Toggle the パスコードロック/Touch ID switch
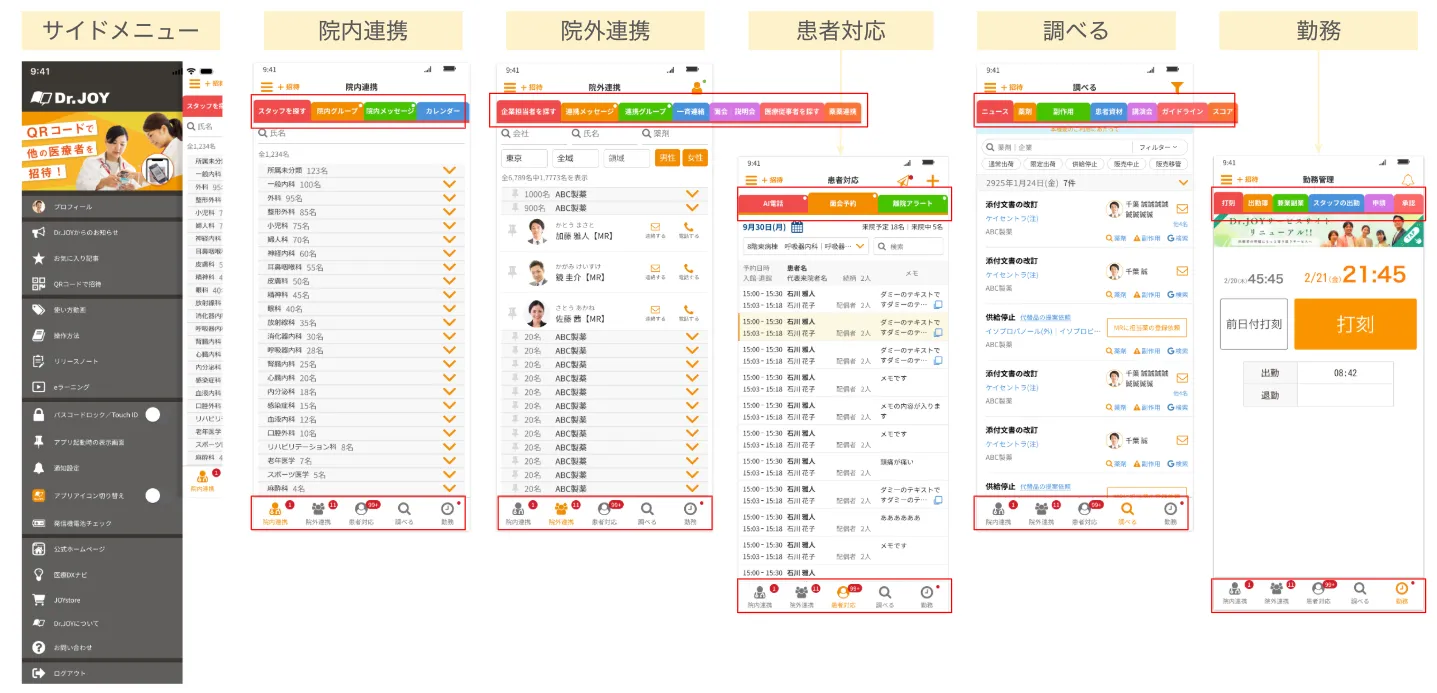 153,414
